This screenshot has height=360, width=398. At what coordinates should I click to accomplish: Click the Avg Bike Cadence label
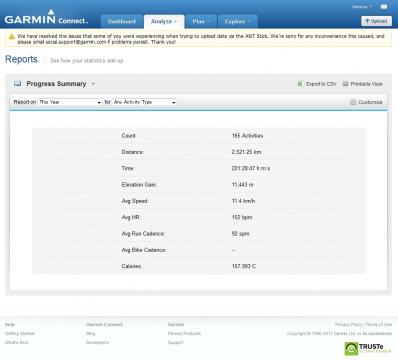click(x=144, y=250)
